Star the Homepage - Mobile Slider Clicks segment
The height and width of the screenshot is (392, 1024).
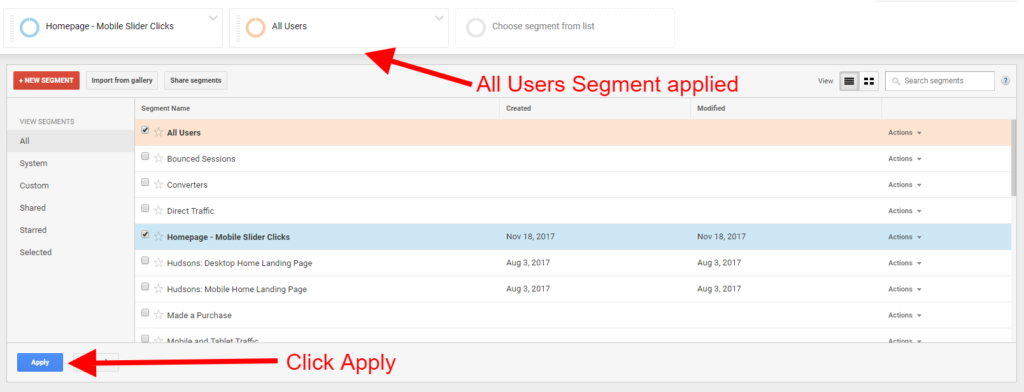pos(158,237)
